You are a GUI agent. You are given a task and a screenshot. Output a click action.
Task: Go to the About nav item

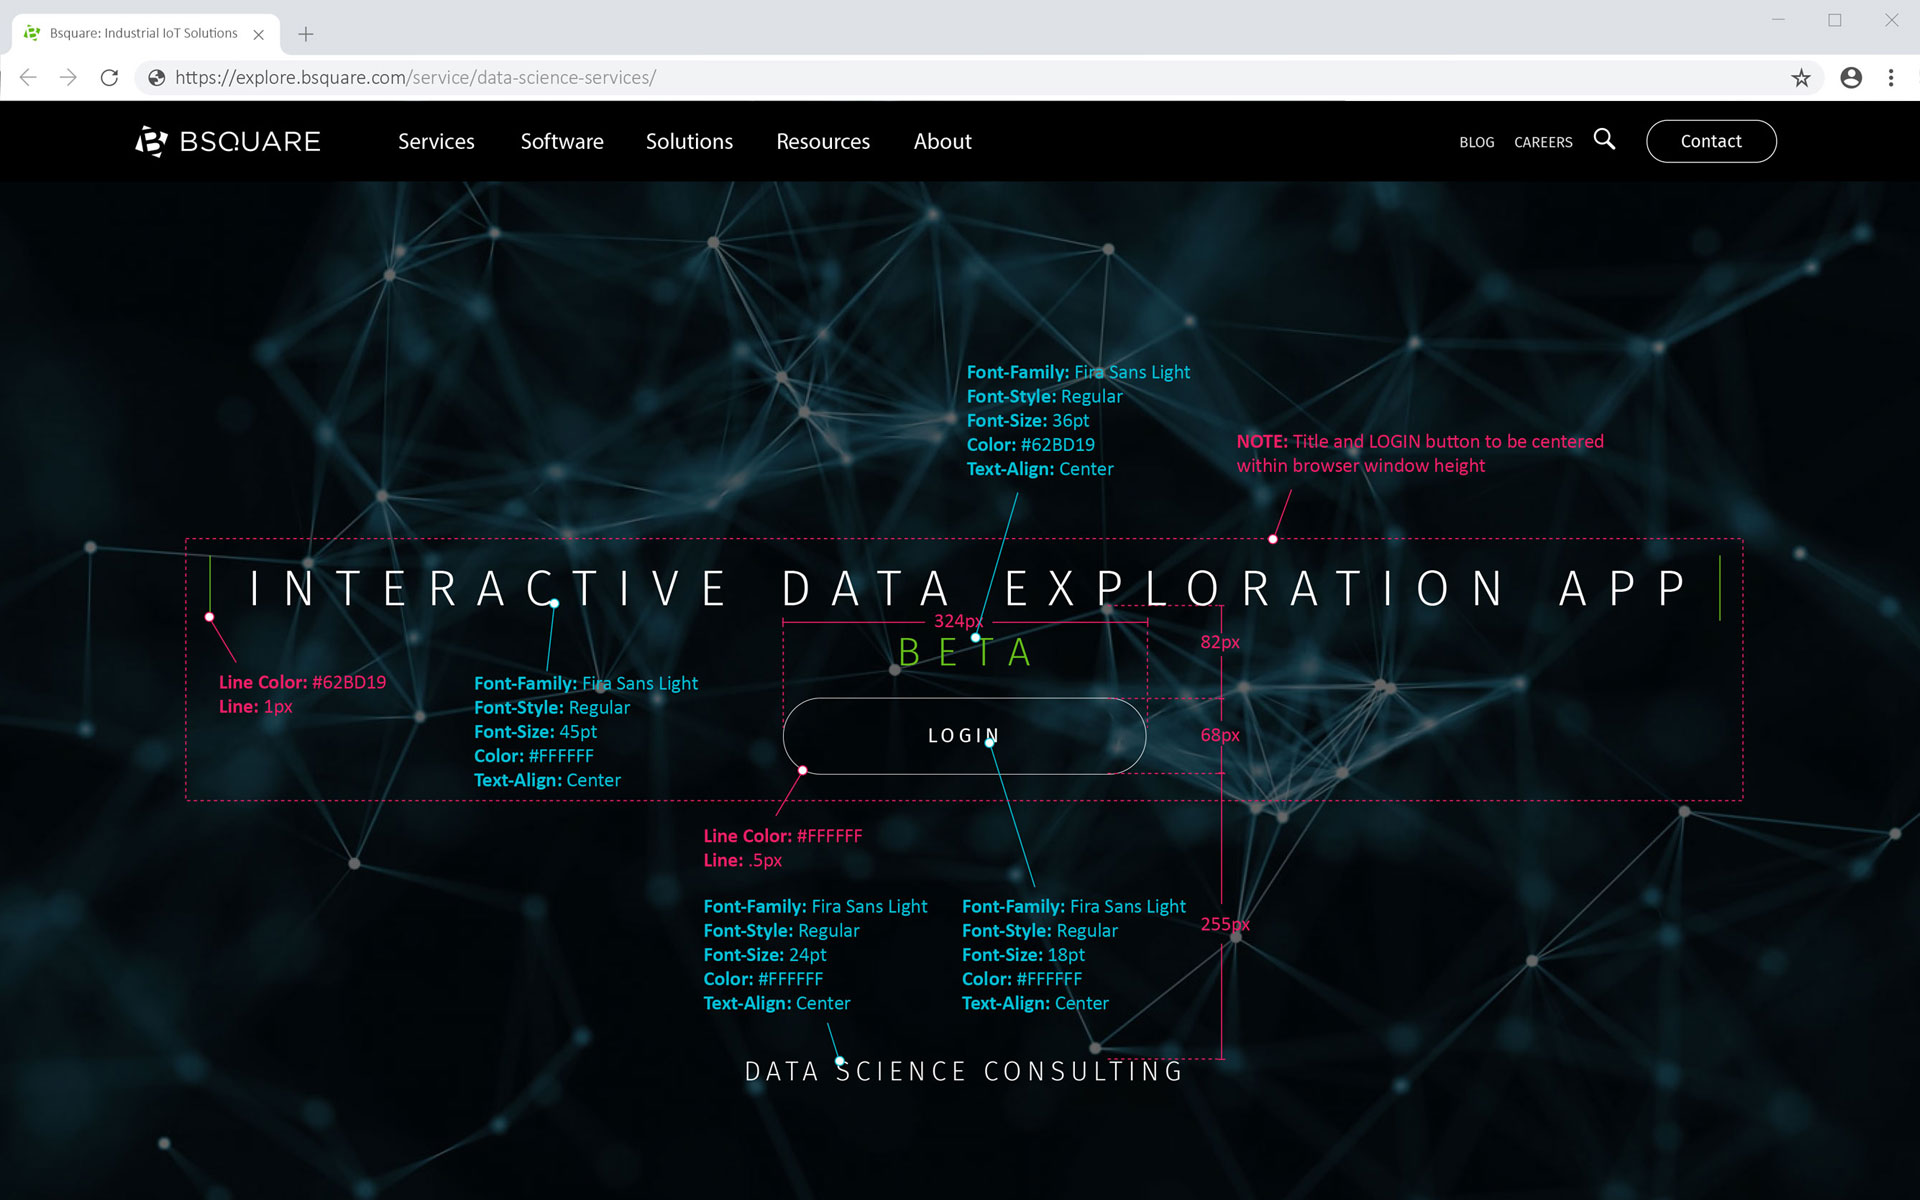(x=942, y=141)
